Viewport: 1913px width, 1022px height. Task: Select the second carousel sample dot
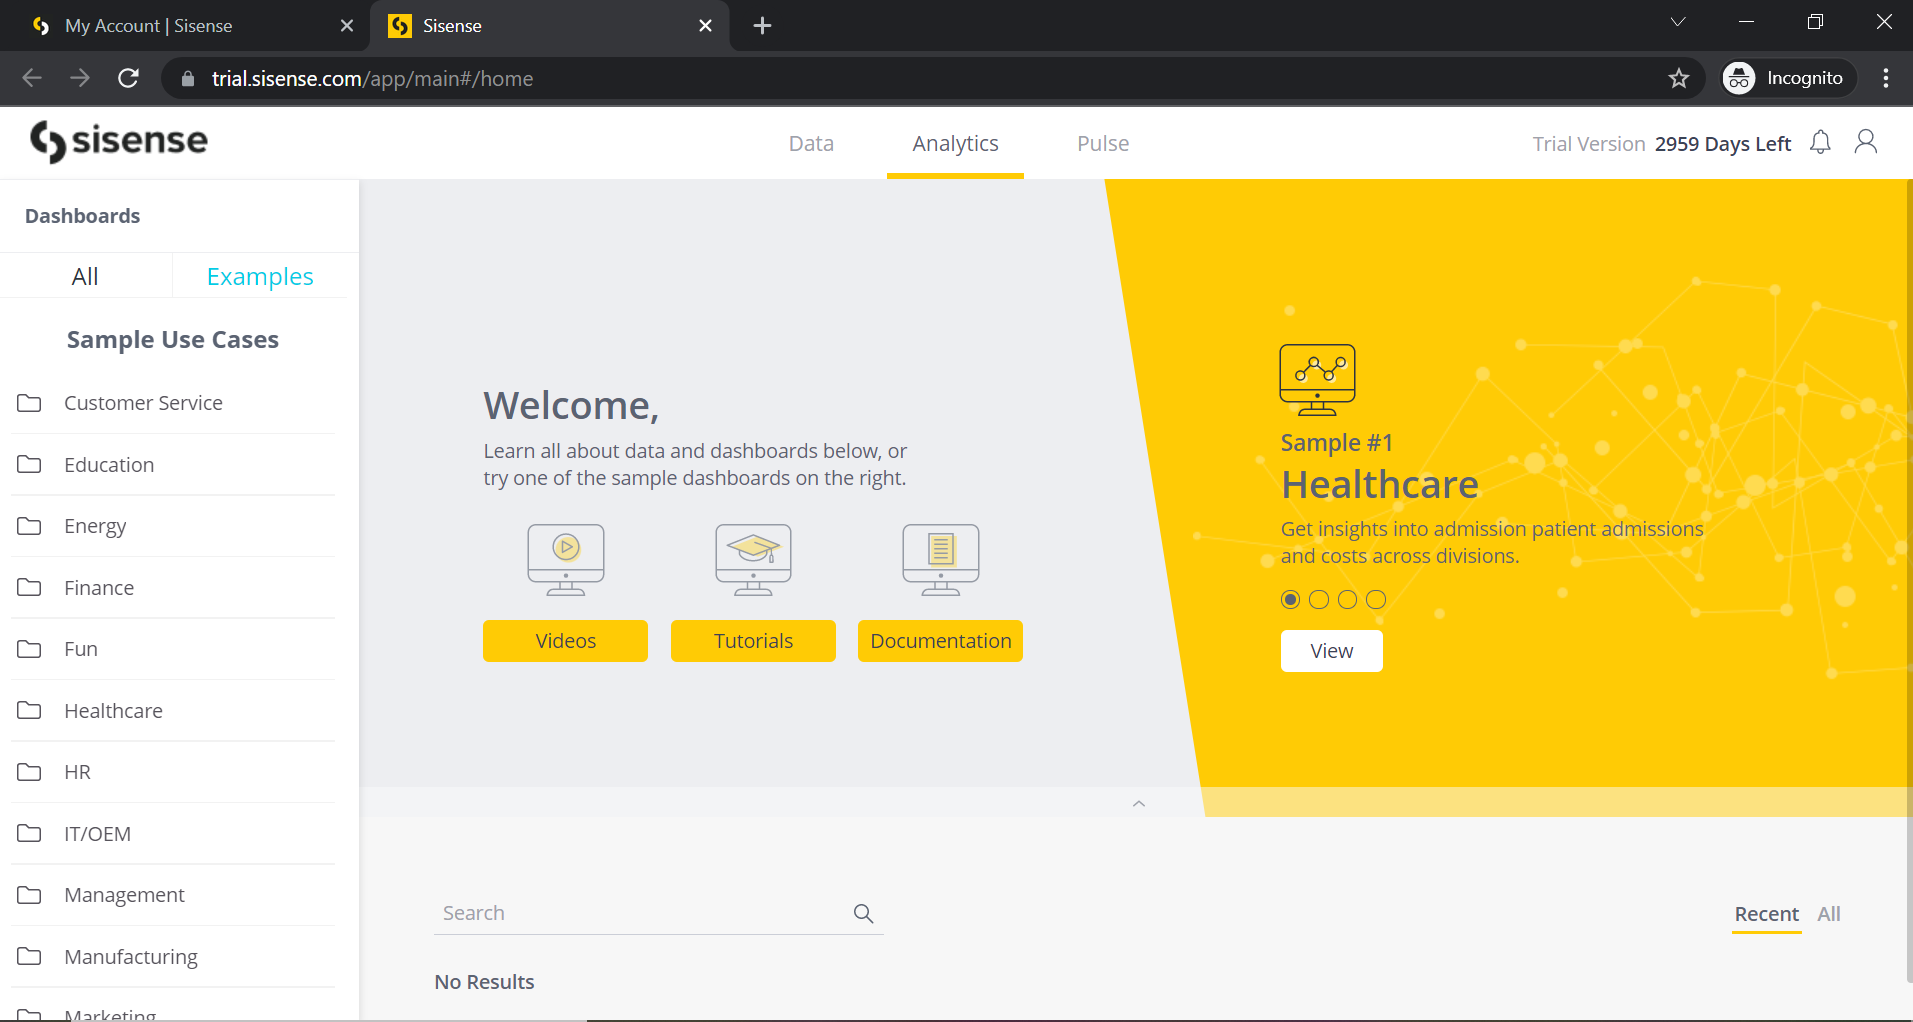tap(1319, 599)
